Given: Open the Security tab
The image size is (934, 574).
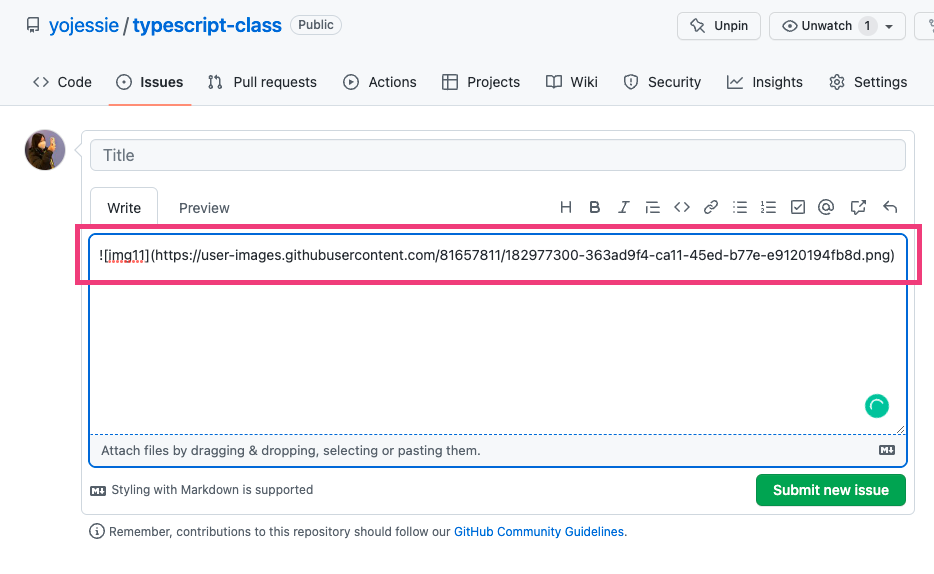Looking at the screenshot, I should coord(662,82).
